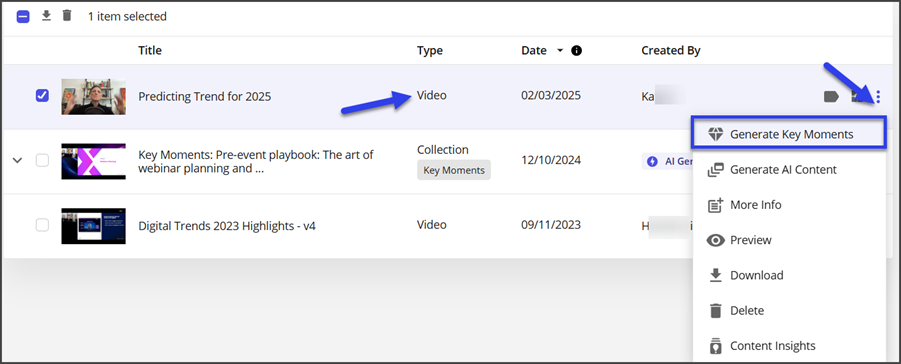Toggle the Date column sort arrow
The height and width of the screenshot is (364, 901).
pyautogui.click(x=560, y=51)
